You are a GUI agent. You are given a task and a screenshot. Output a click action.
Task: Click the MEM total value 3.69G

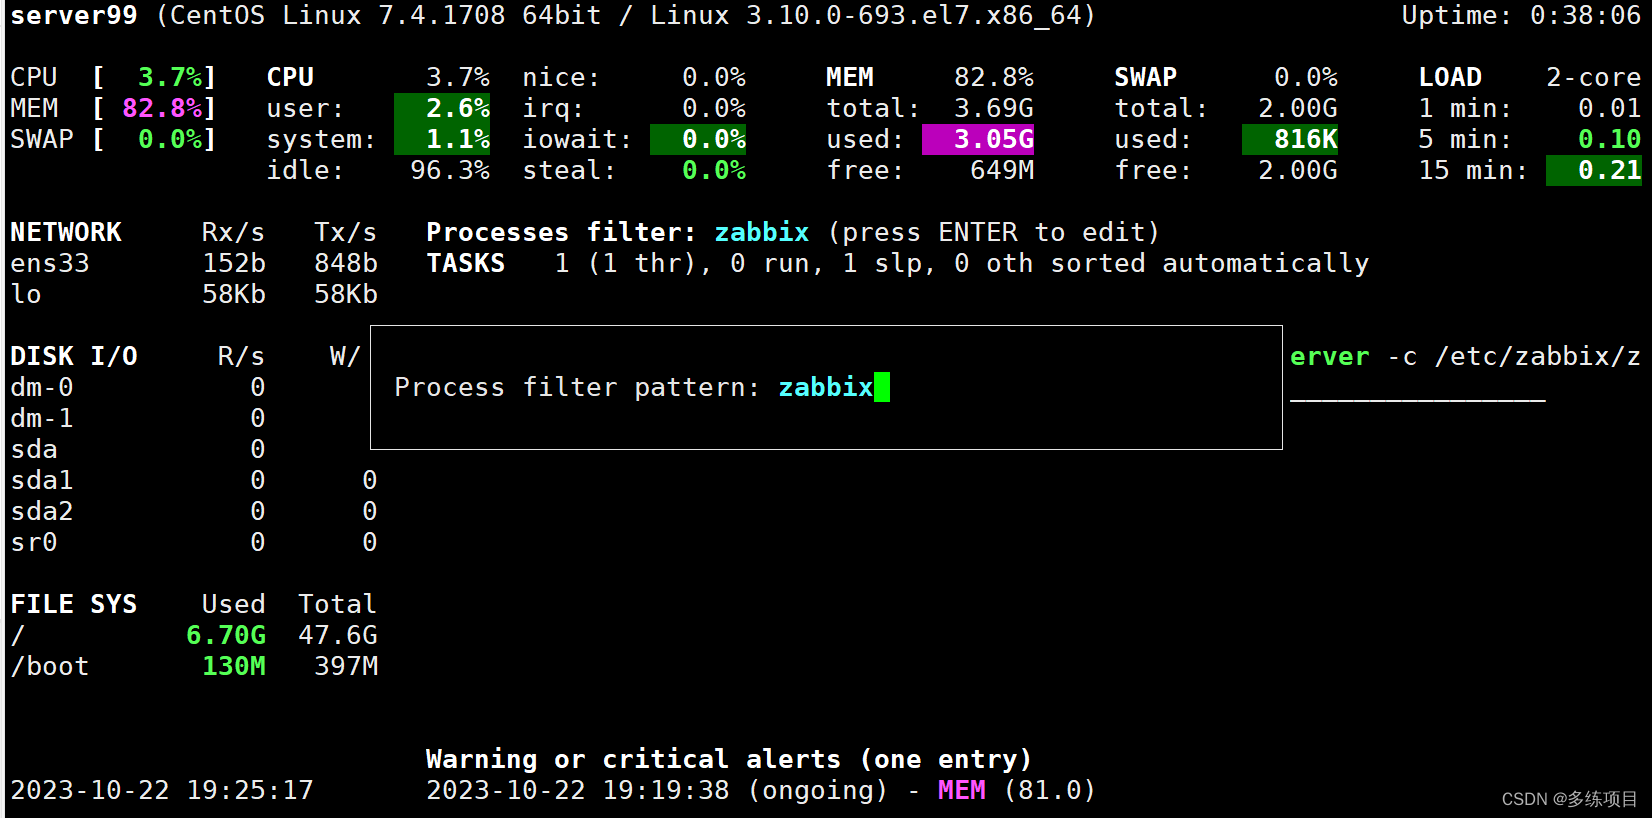(x=994, y=108)
